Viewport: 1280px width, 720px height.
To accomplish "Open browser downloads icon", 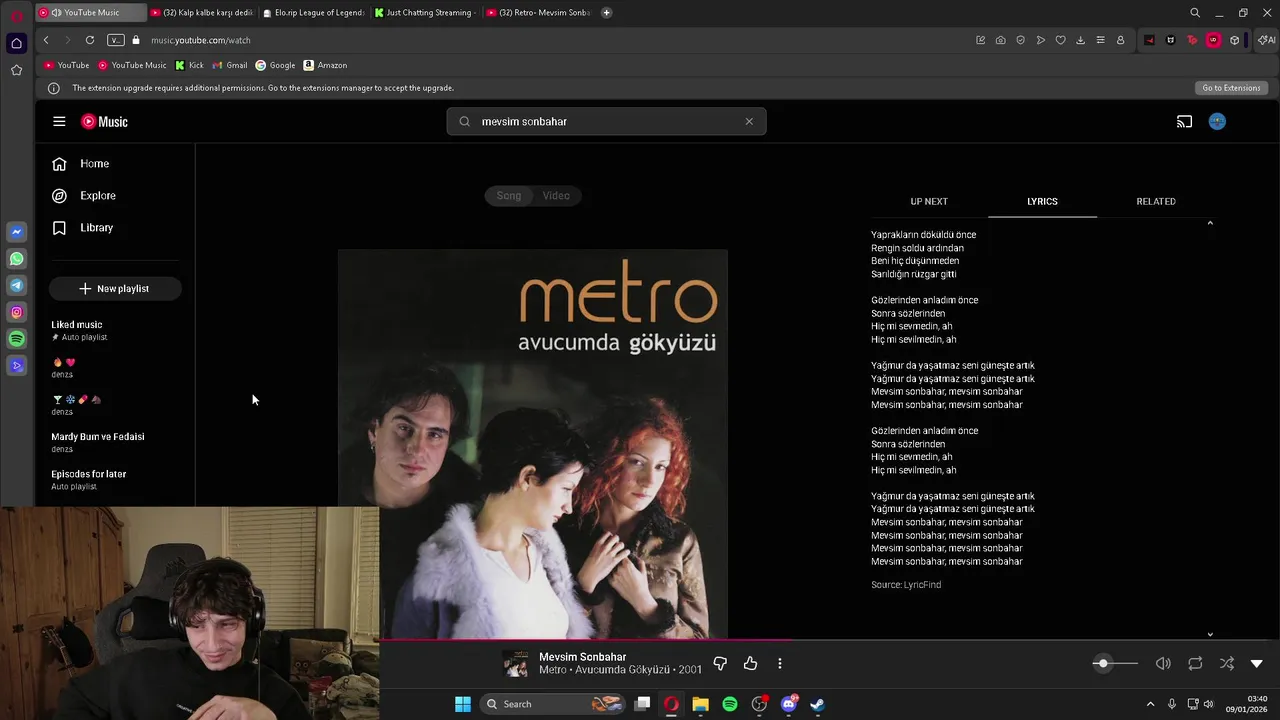I will pyautogui.click(x=1080, y=40).
